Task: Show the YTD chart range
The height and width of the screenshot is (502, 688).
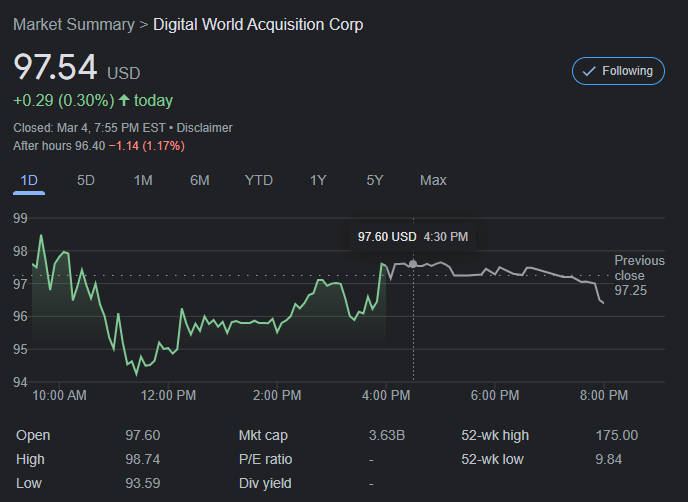Action: (259, 180)
